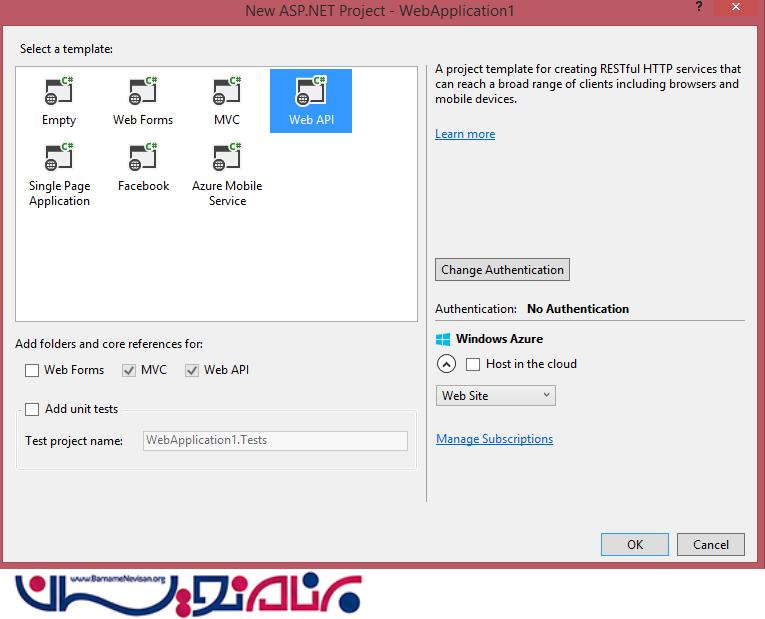Select the Facebook template icon
The width and height of the screenshot is (765, 619).
coord(143,157)
